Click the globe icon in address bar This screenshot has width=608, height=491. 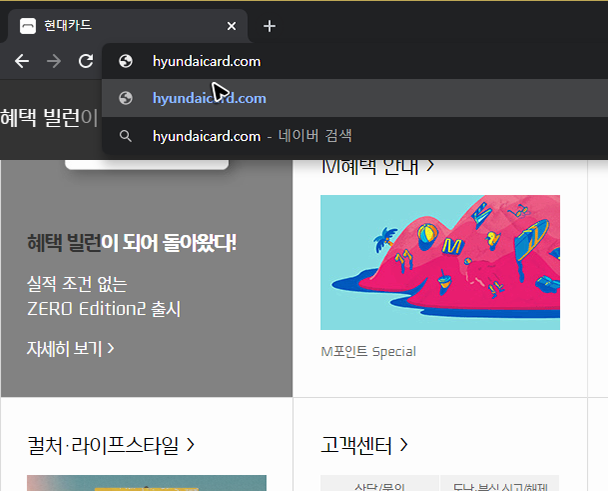[x=126, y=61]
